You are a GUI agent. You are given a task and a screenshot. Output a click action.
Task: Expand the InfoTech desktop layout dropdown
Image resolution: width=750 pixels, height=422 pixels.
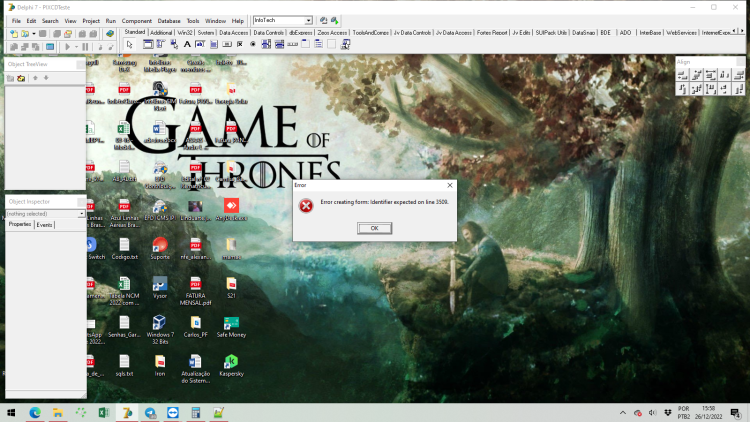pyautogui.click(x=309, y=21)
